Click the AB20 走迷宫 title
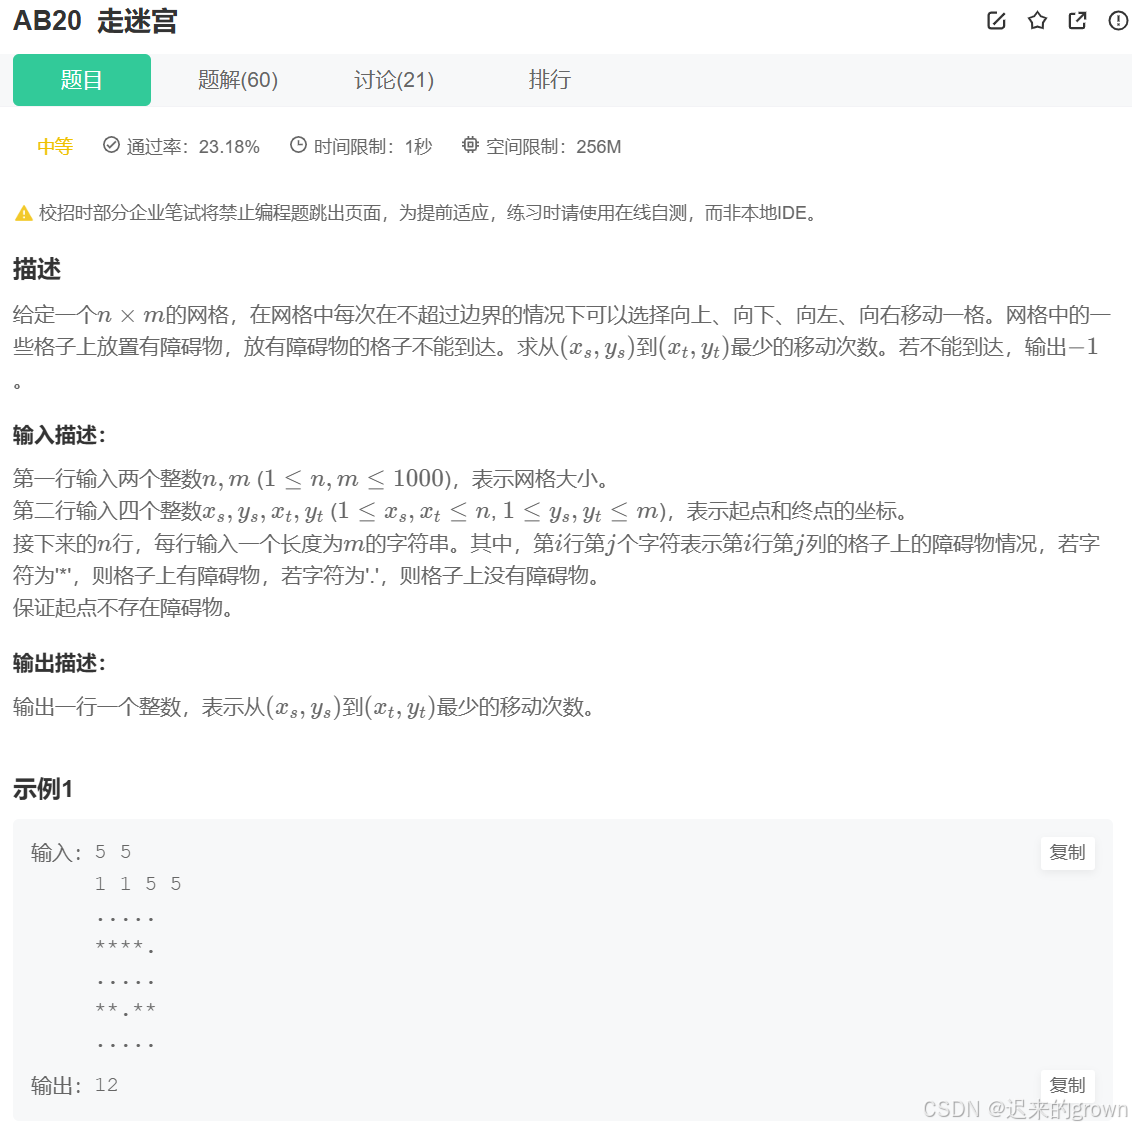The width and height of the screenshot is (1132, 1129). 95,21
